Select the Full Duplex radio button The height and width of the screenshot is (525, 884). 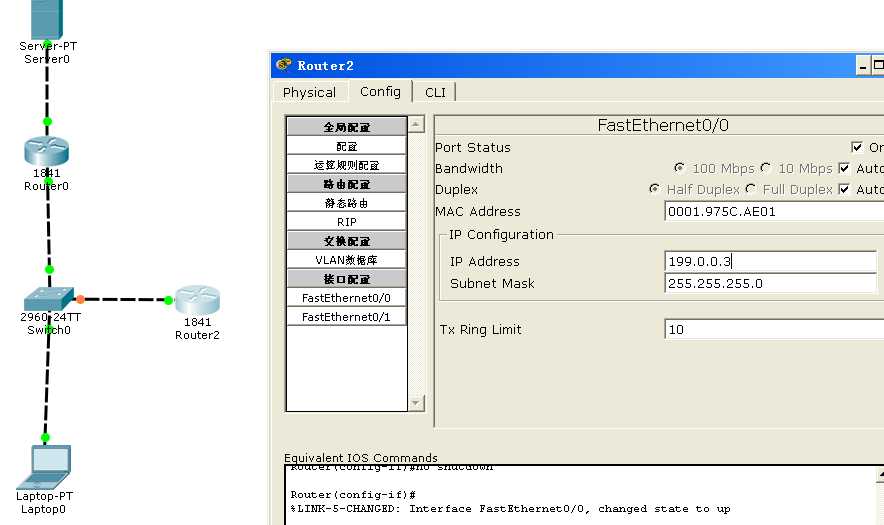pyautogui.click(x=750, y=188)
